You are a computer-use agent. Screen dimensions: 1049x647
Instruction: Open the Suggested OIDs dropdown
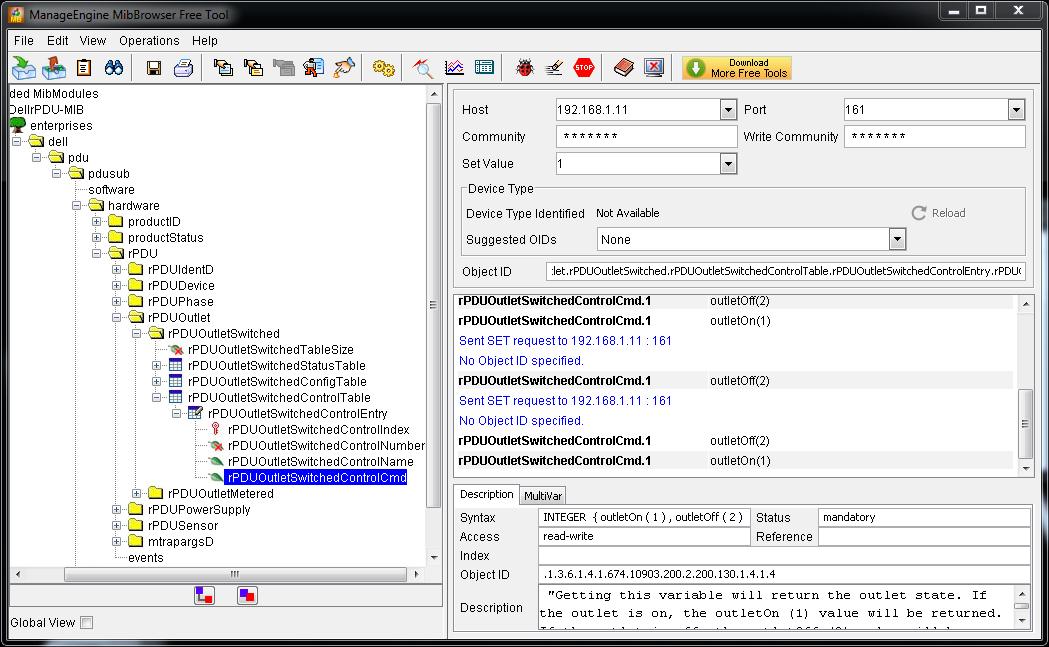pyautogui.click(x=897, y=240)
